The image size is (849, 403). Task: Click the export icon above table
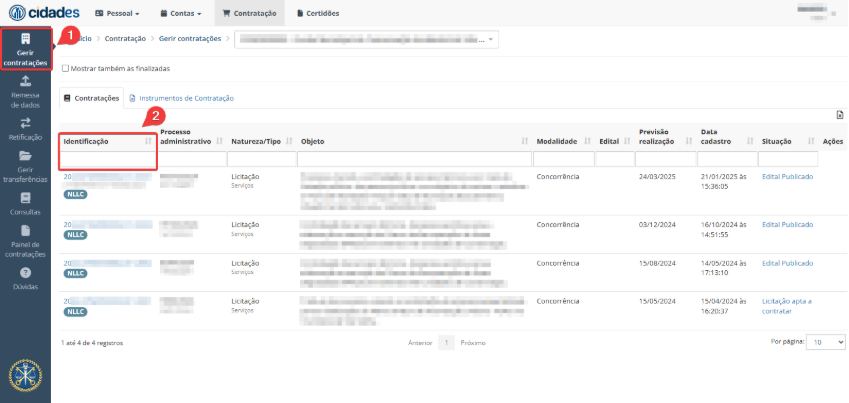tap(840, 116)
